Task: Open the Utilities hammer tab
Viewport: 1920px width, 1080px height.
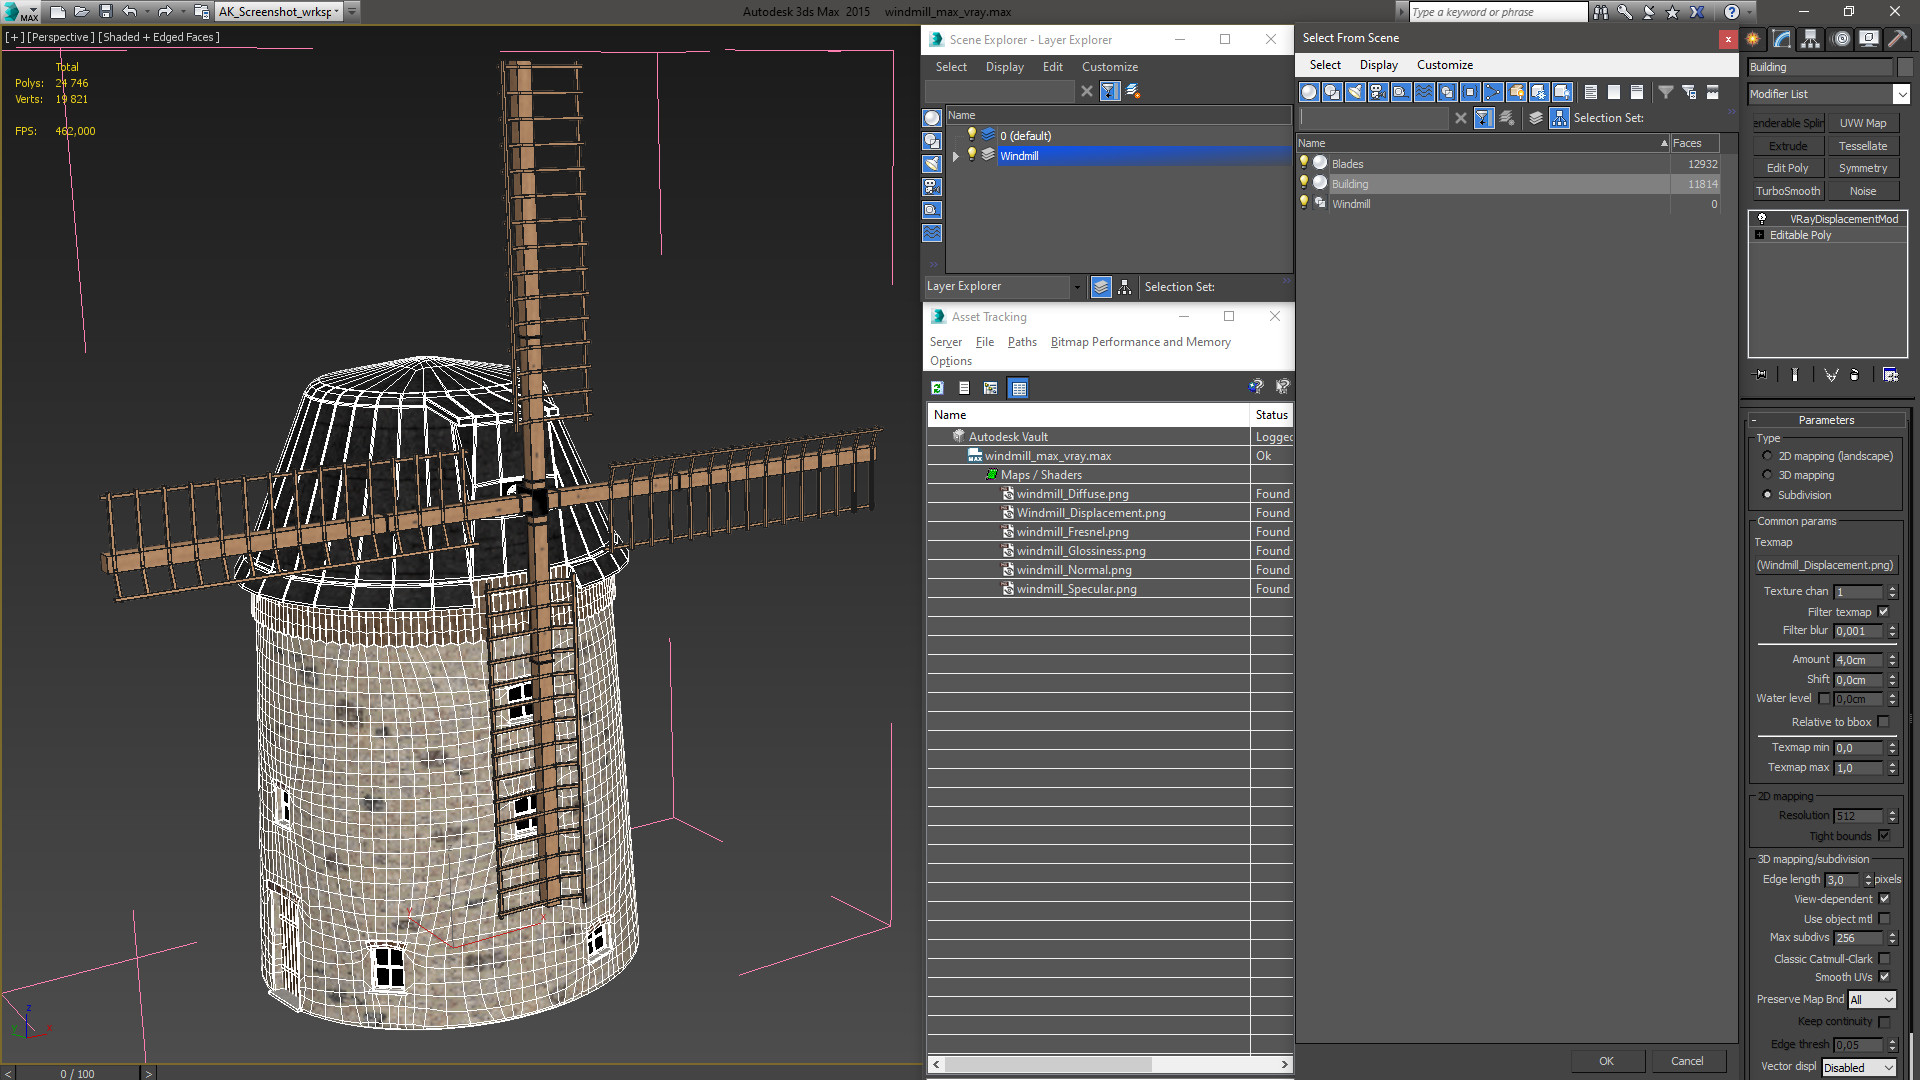Action: (1897, 39)
